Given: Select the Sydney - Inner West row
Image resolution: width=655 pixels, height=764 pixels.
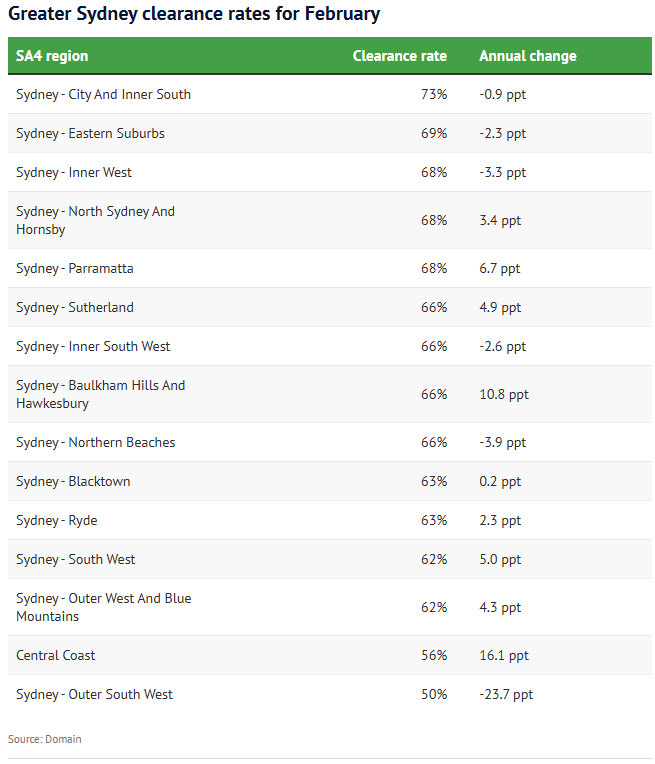Looking at the screenshot, I should tap(329, 172).
